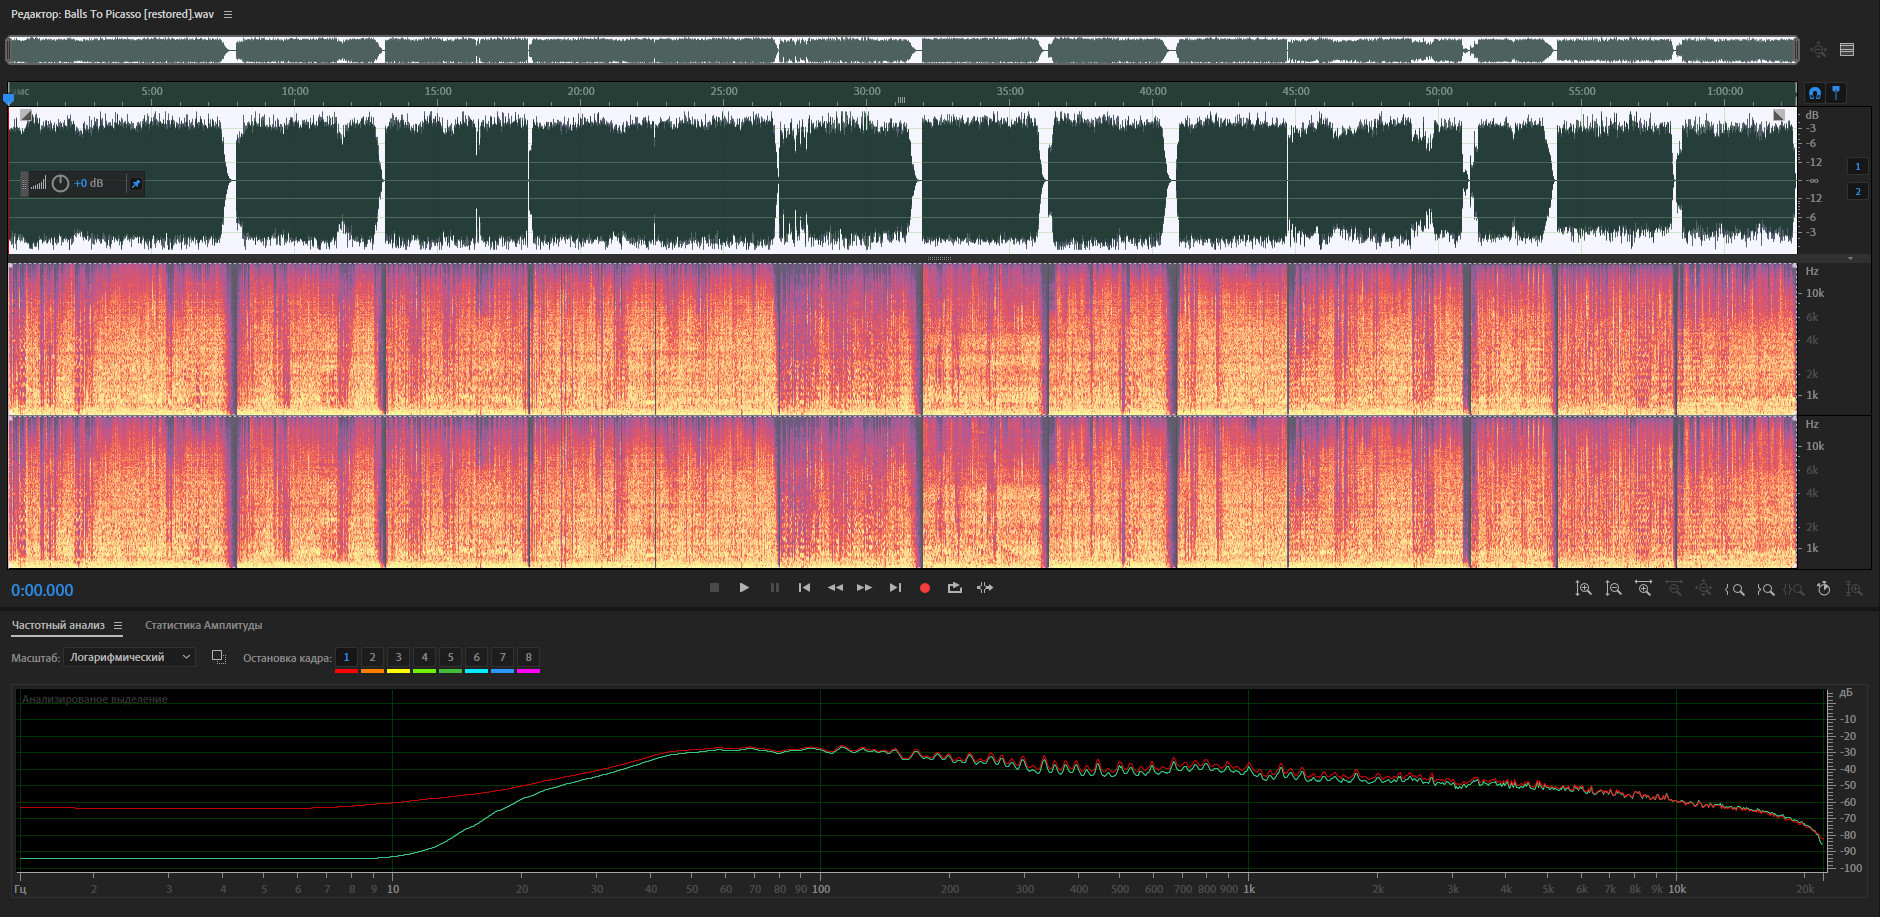The width and height of the screenshot is (1880, 917).
Task: Toggle loop playback icon
Action: click(955, 588)
